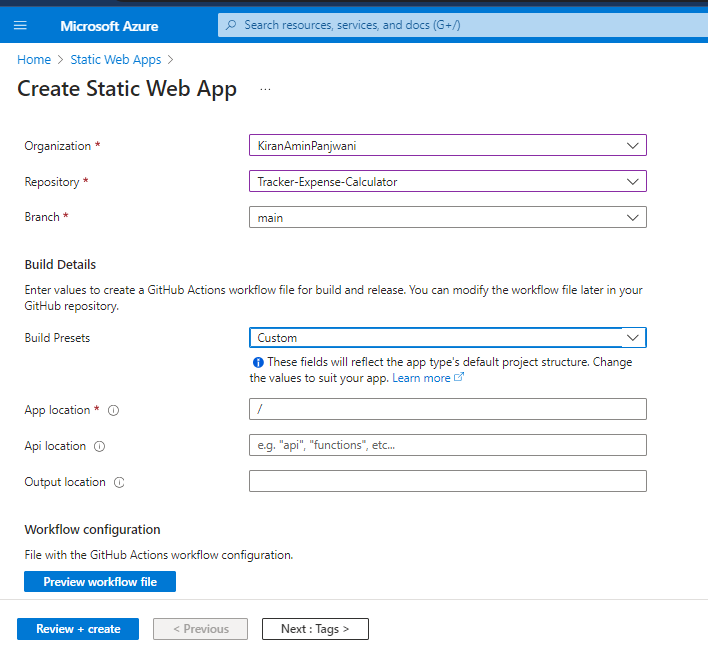Focus the search resources box
Screen dimensions: 708x651
tap(463, 25)
